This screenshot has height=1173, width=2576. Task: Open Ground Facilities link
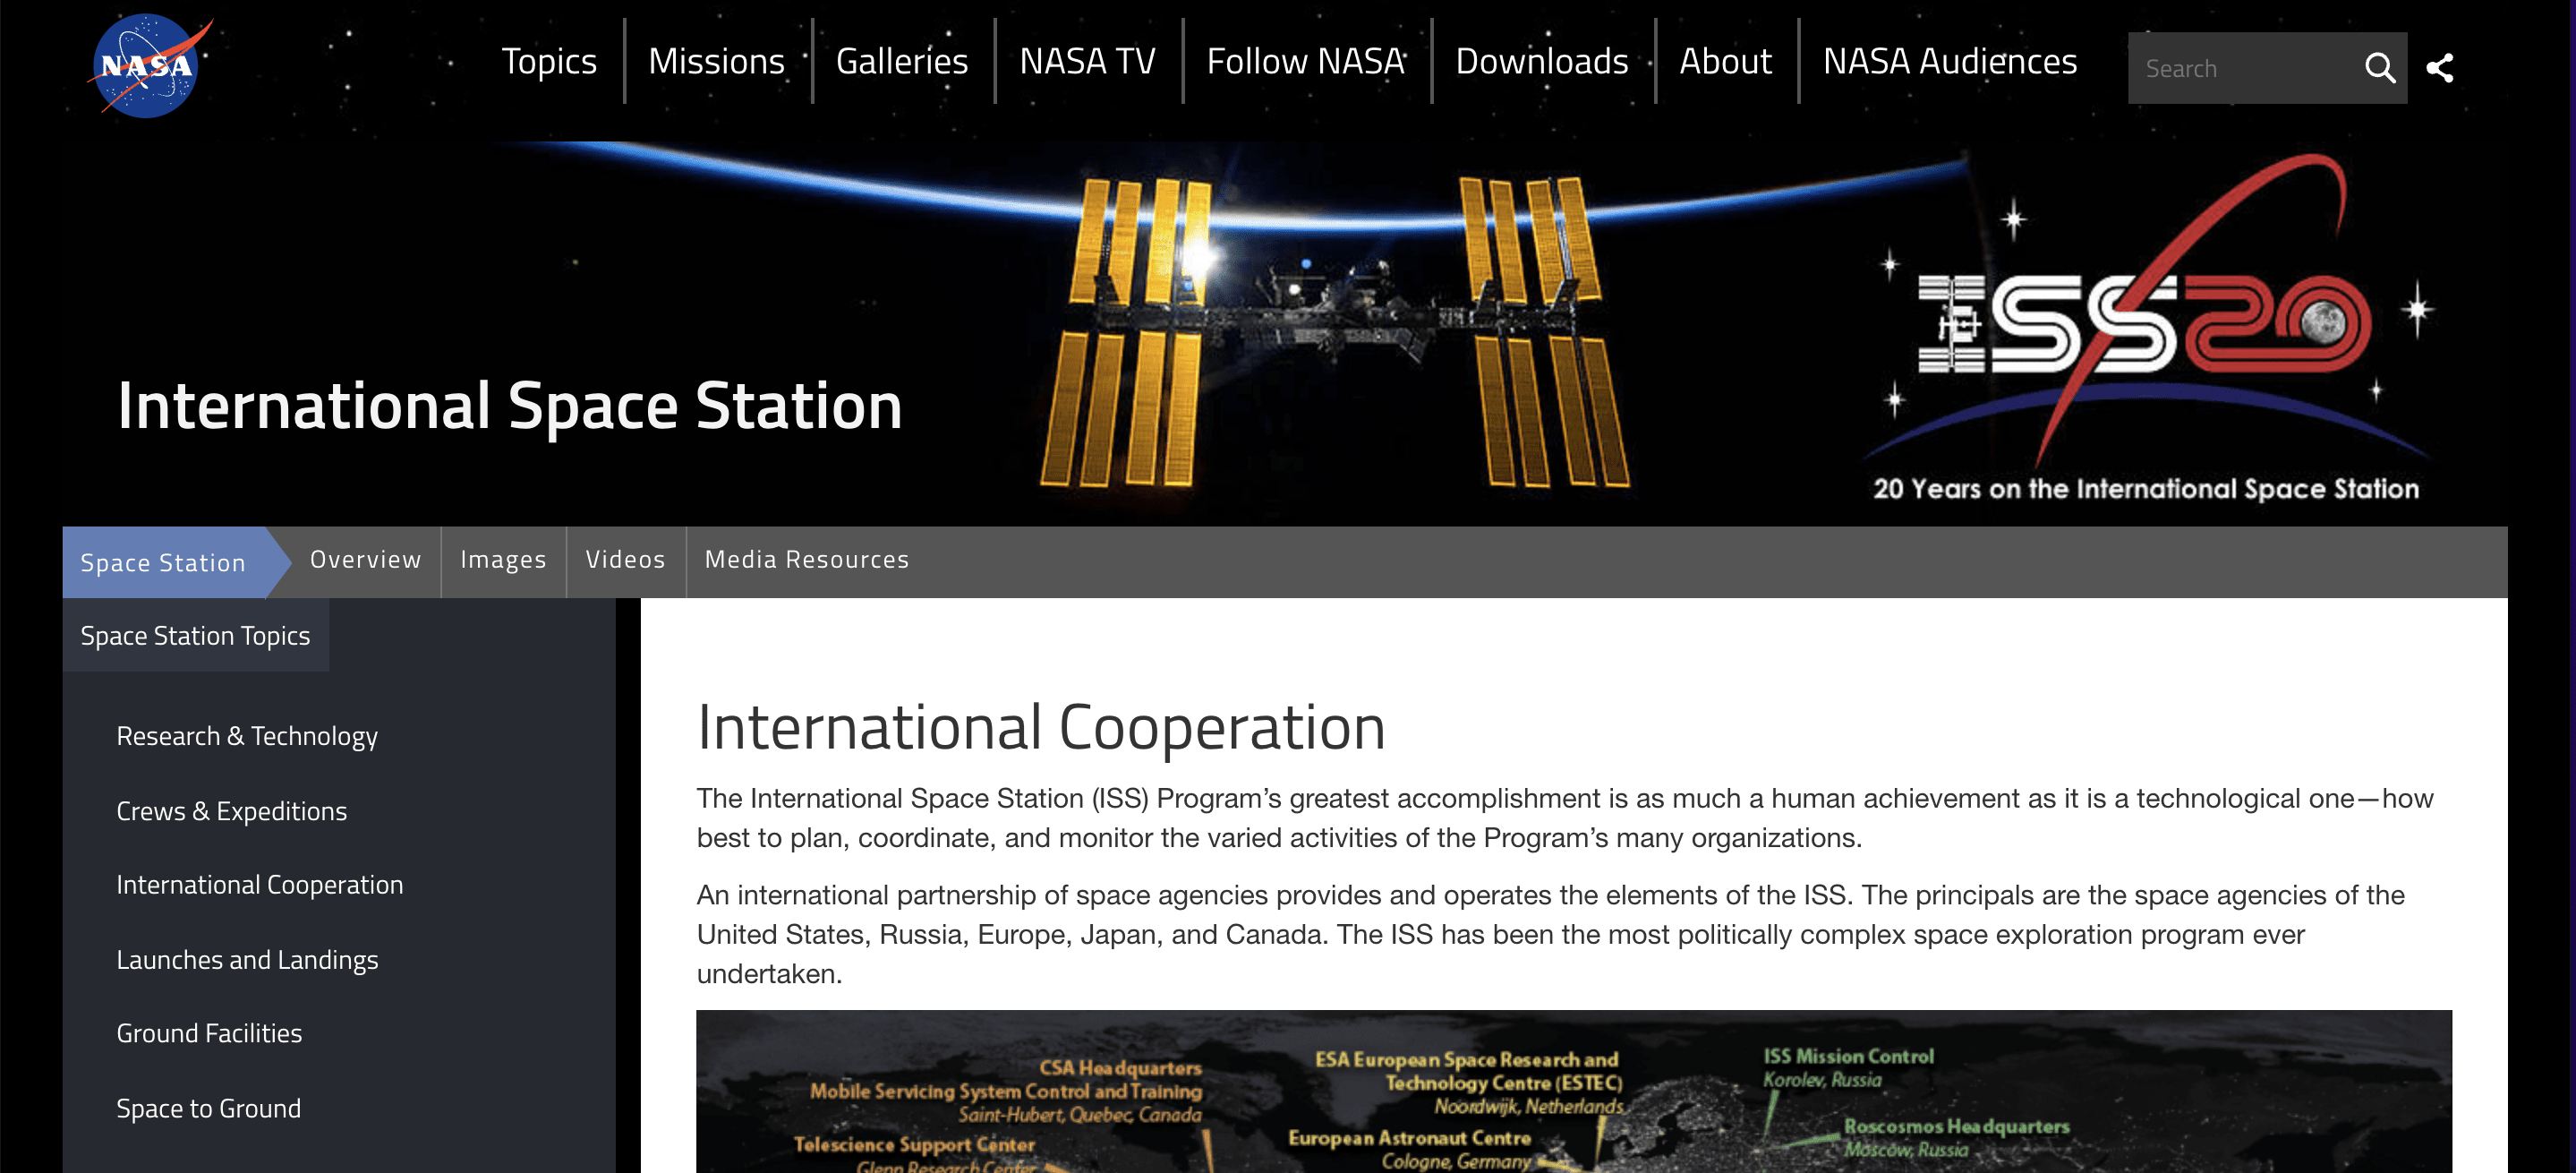click(x=209, y=1033)
